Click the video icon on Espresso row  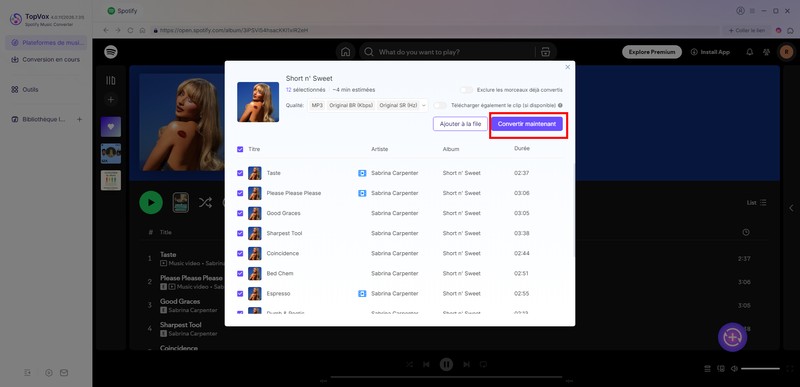pyautogui.click(x=362, y=294)
